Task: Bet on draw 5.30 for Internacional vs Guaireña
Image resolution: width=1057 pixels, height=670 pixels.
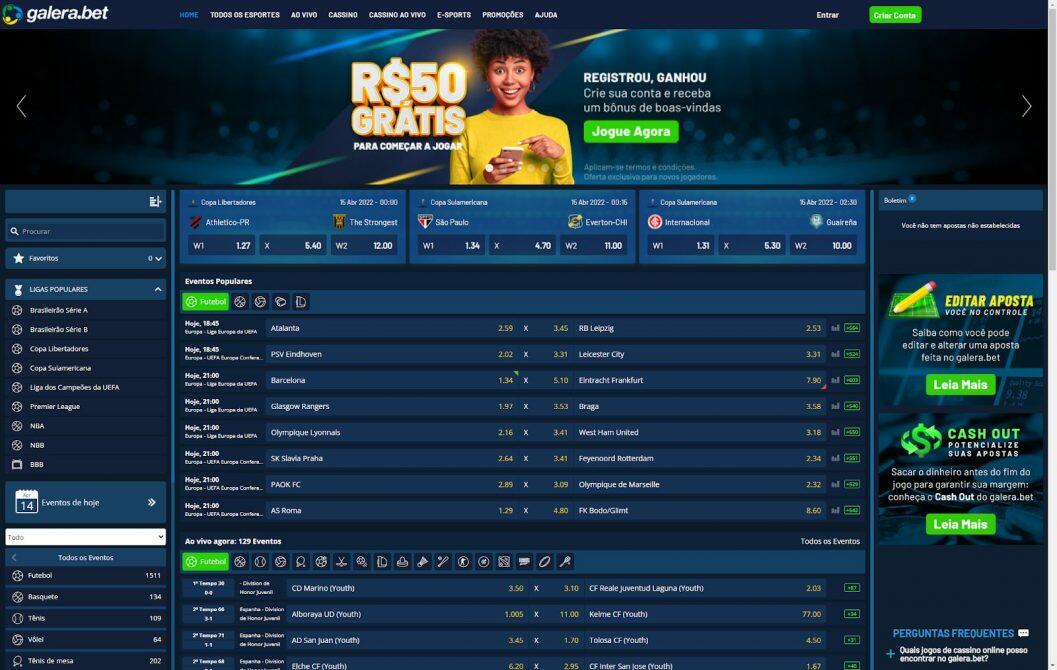Action: 752,246
